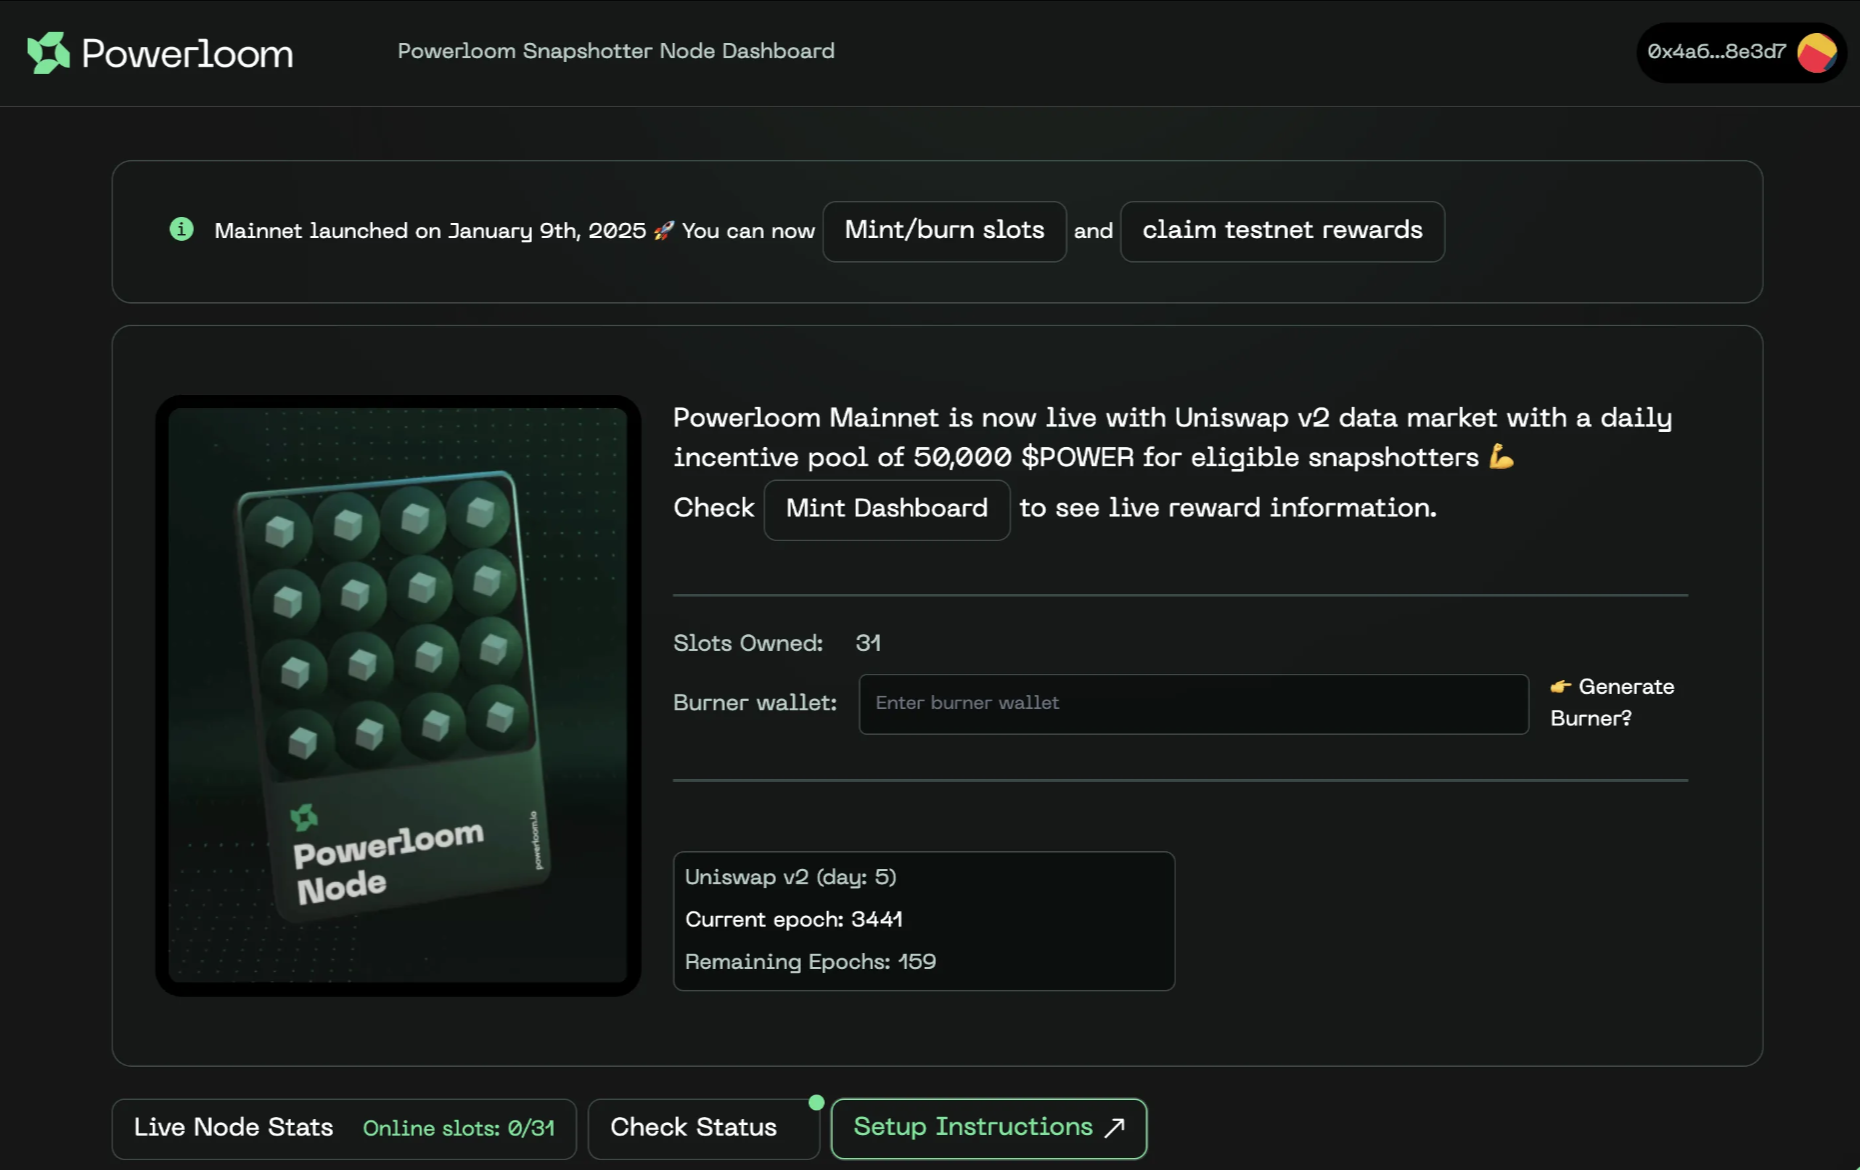Open Mint/burn slots page
This screenshot has height=1170, width=1860.
pyautogui.click(x=944, y=231)
